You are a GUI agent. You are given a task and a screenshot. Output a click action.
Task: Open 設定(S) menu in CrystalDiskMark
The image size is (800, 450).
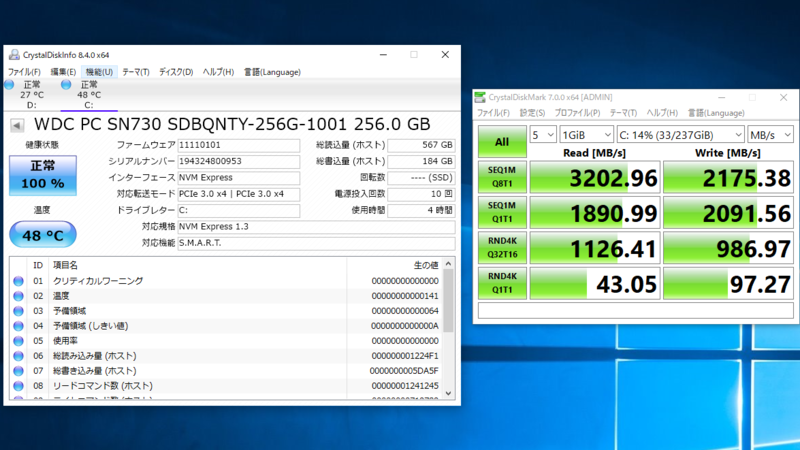pyautogui.click(x=532, y=113)
